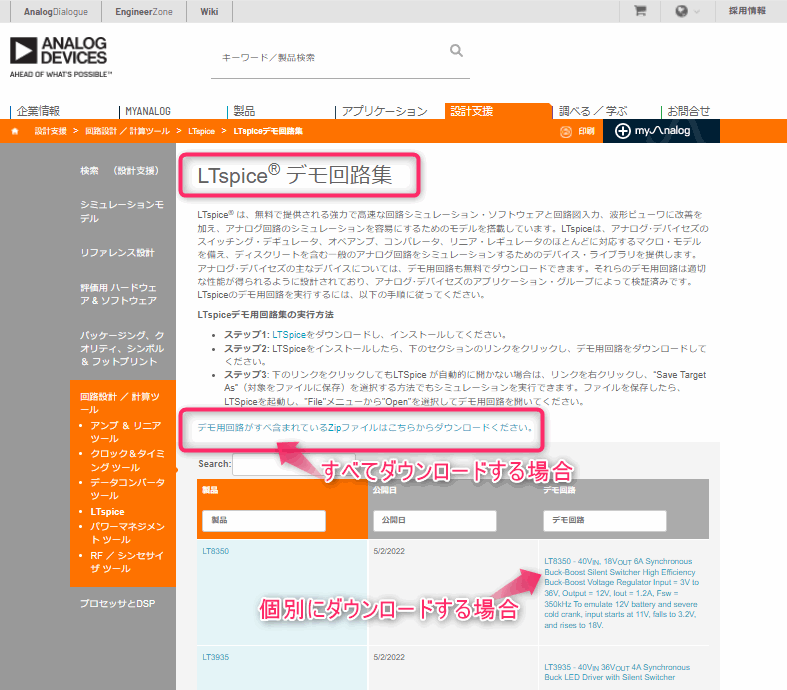Open the MYANALOG menu
The height and width of the screenshot is (690, 787).
tap(148, 111)
